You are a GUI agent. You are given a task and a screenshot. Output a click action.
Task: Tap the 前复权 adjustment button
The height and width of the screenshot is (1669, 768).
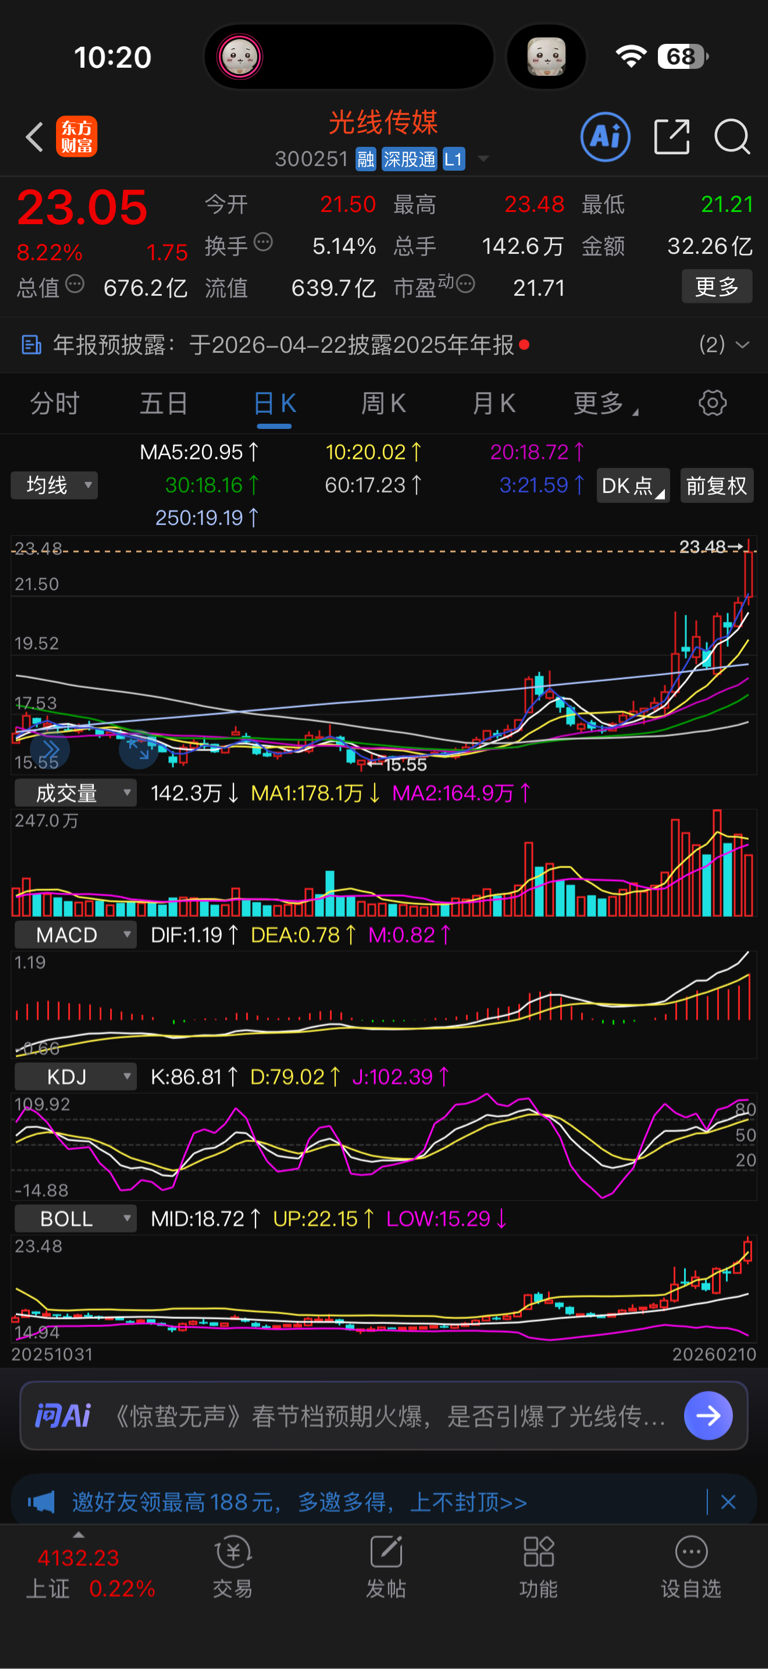[716, 486]
